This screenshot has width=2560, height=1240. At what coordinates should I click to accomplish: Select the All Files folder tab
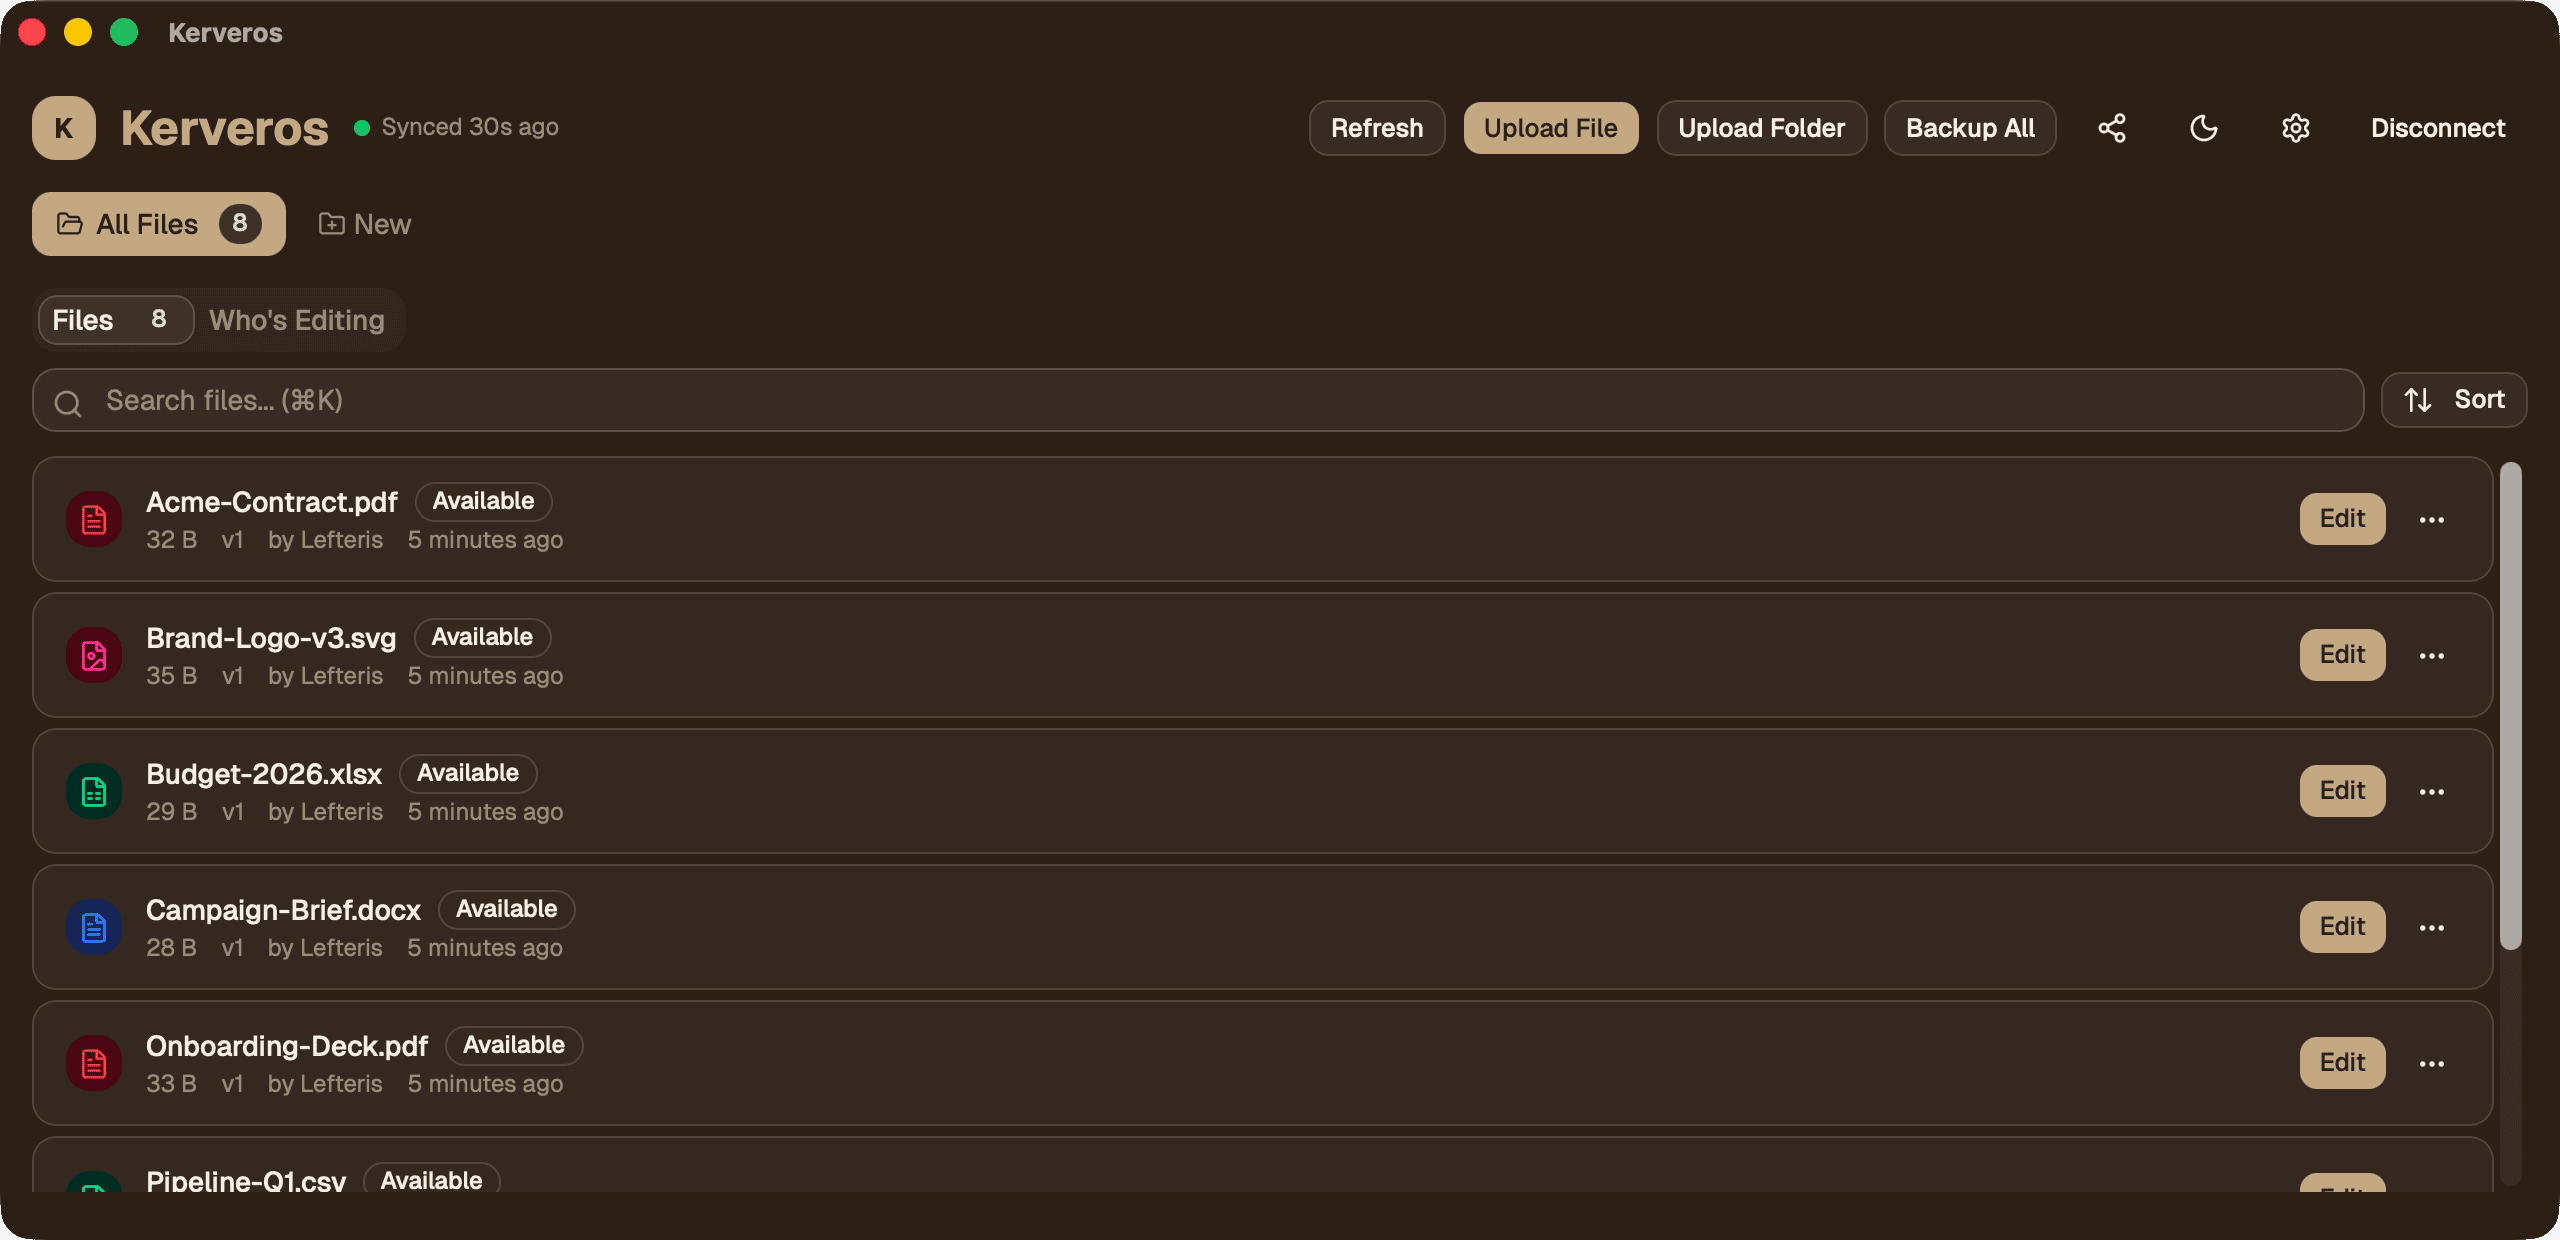[x=159, y=224]
